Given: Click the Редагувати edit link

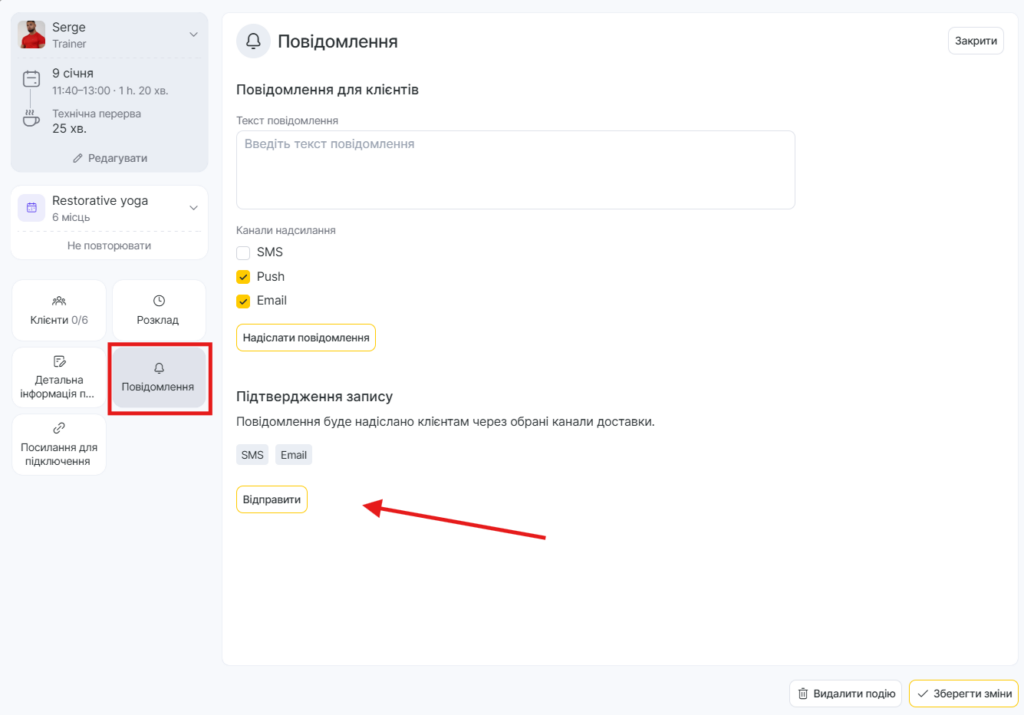Looking at the screenshot, I should 109,158.
